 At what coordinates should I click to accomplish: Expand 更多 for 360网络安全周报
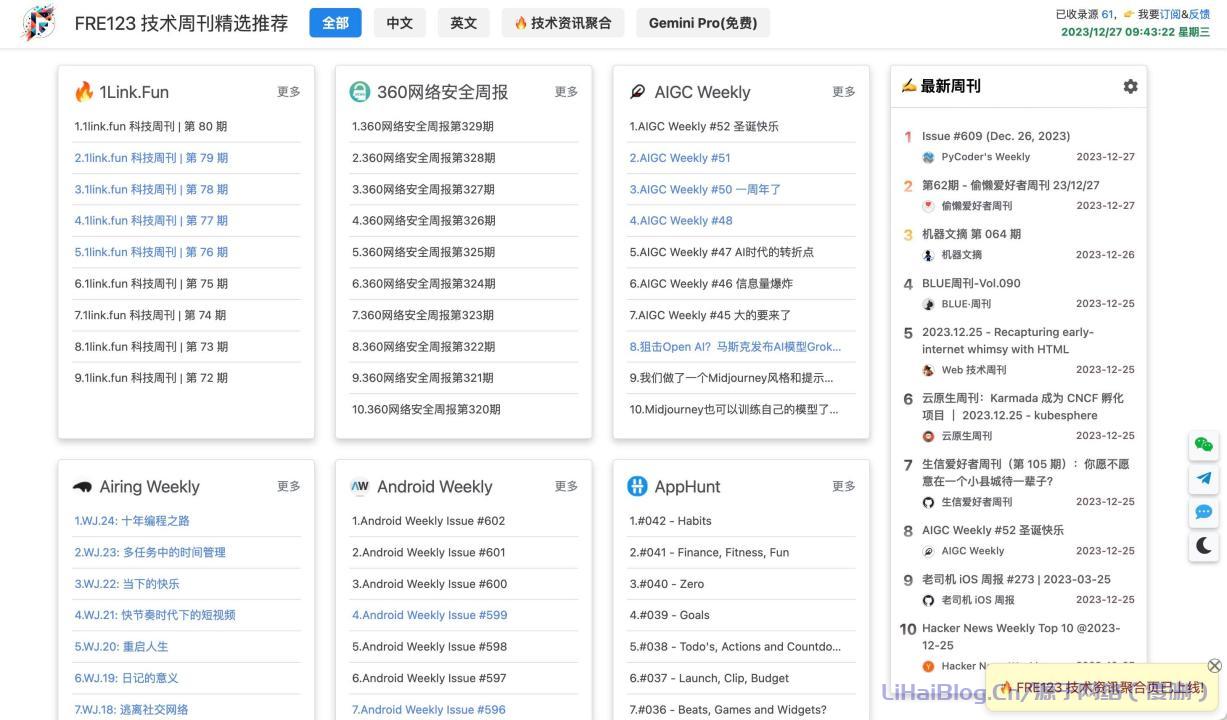[x=566, y=92]
